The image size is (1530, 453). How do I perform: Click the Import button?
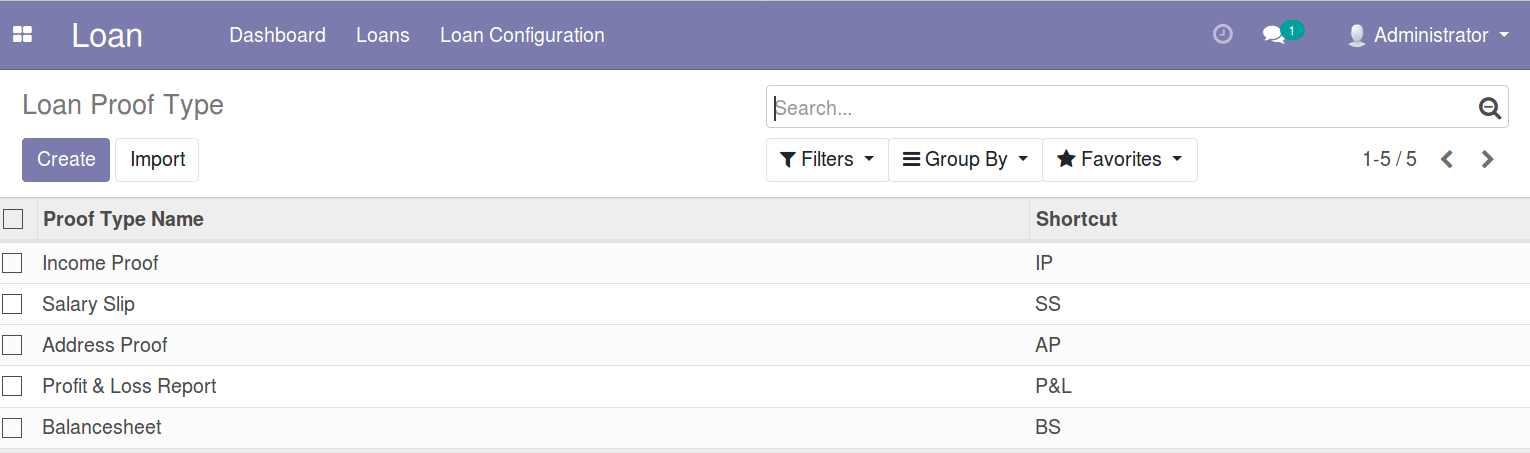tap(157, 160)
